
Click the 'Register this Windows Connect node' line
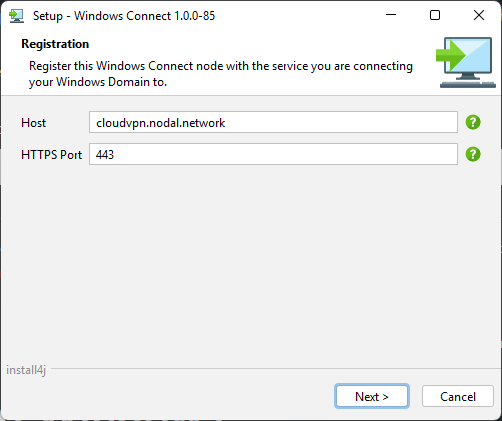tap(221, 66)
